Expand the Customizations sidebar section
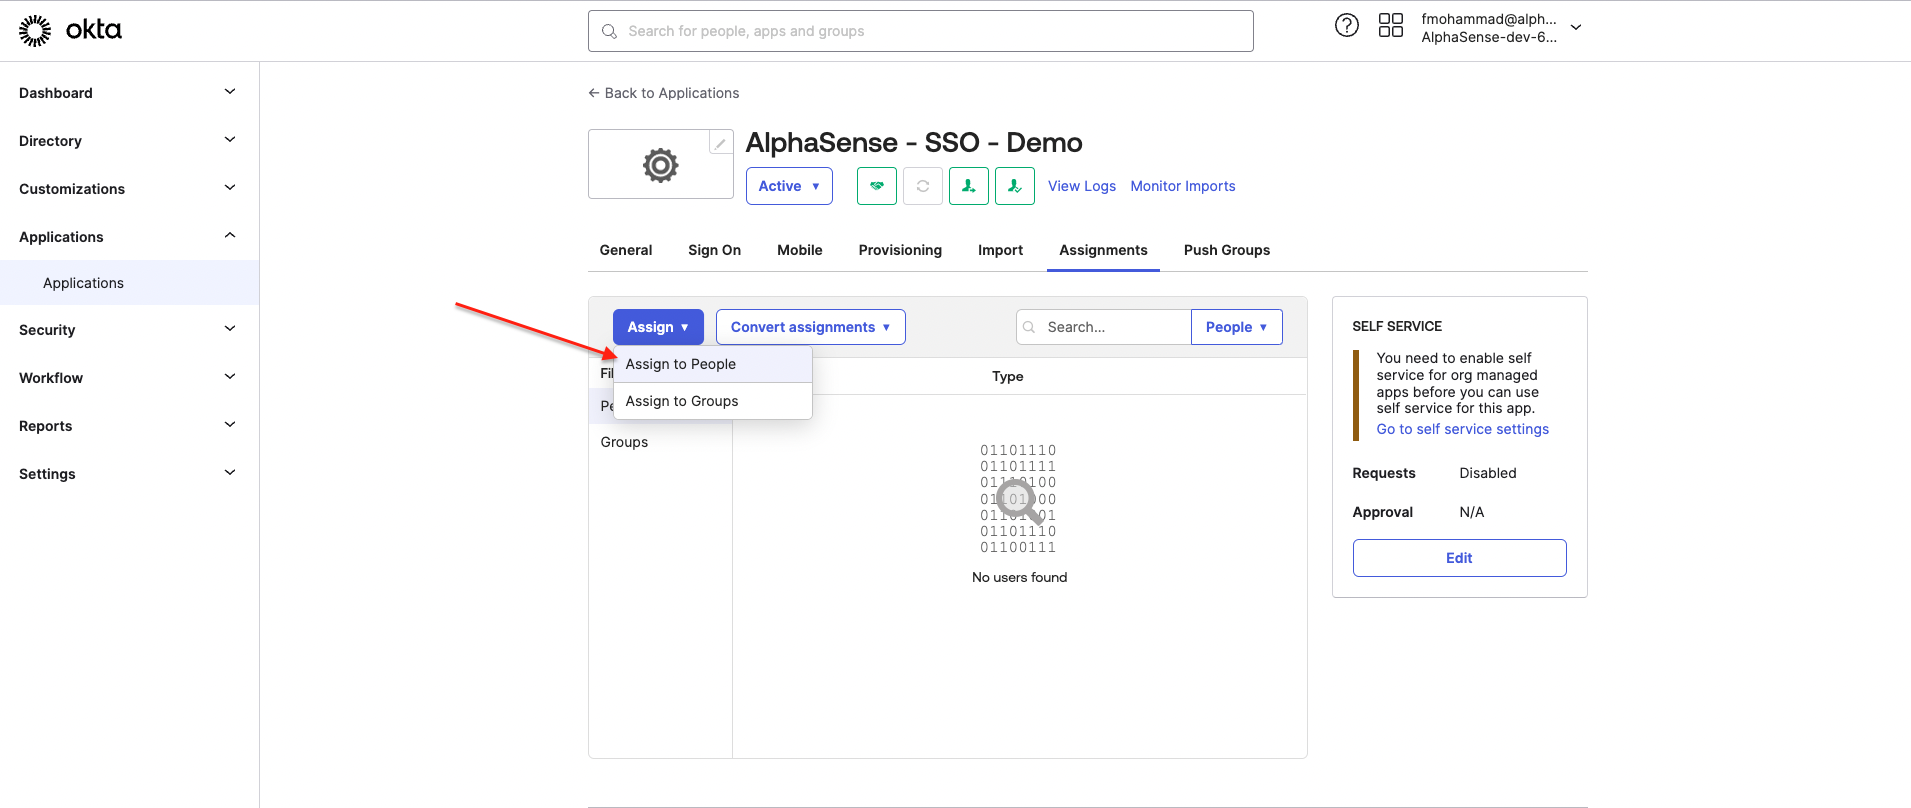The width and height of the screenshot is (1911, 808). coord(129,189)
